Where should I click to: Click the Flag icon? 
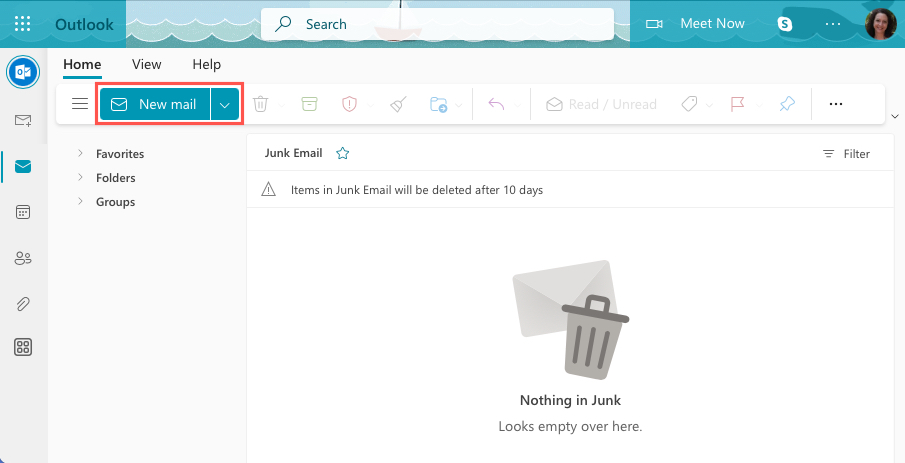[737, 104]
